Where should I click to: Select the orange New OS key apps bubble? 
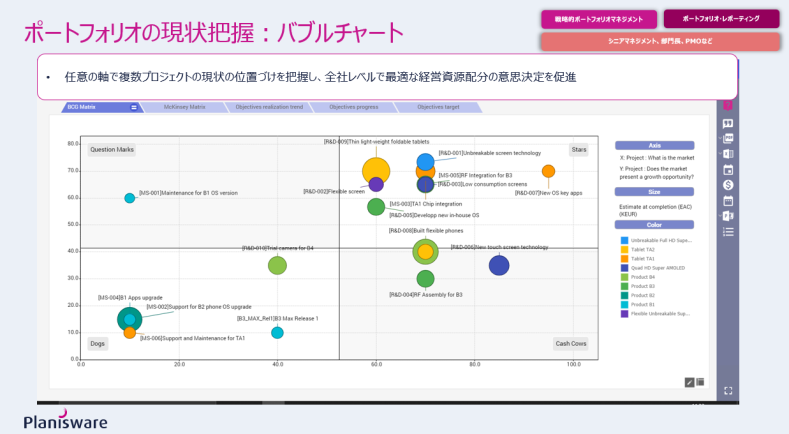point(548,171)
